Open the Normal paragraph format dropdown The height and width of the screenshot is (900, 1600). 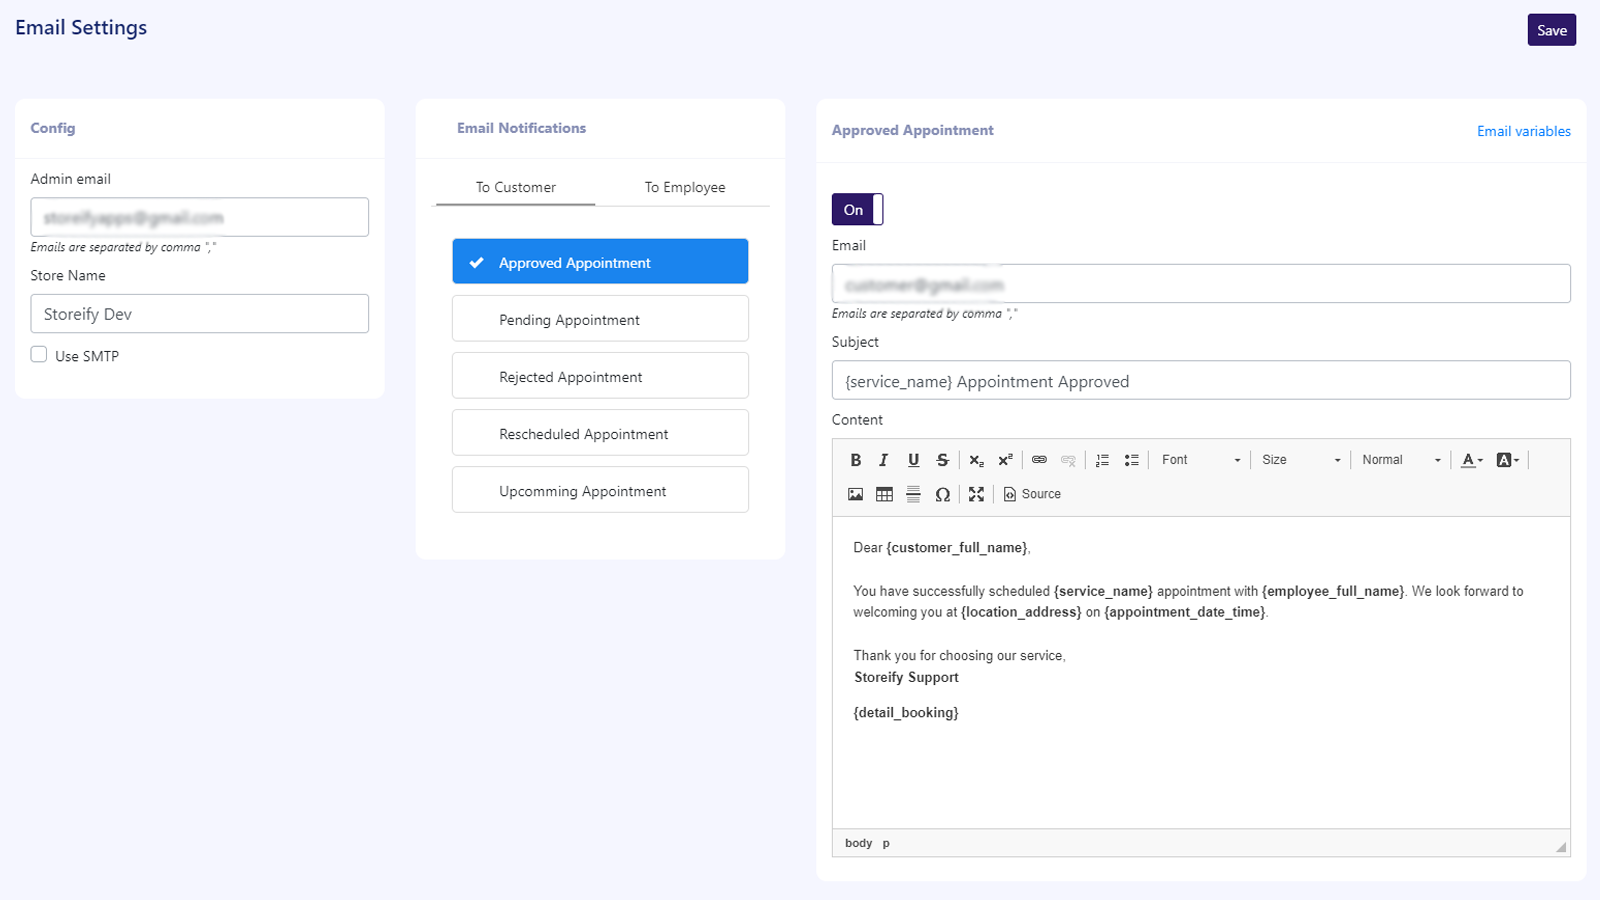click(x=1400, y=460)
